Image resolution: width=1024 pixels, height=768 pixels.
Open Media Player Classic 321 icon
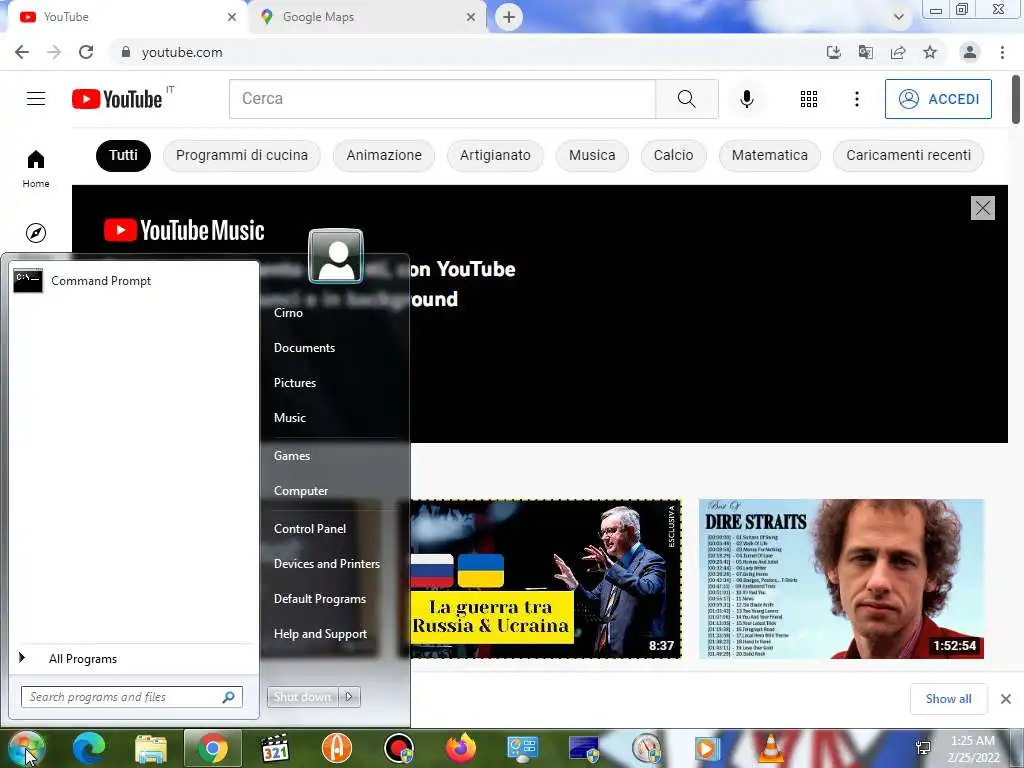coord(275,748)
